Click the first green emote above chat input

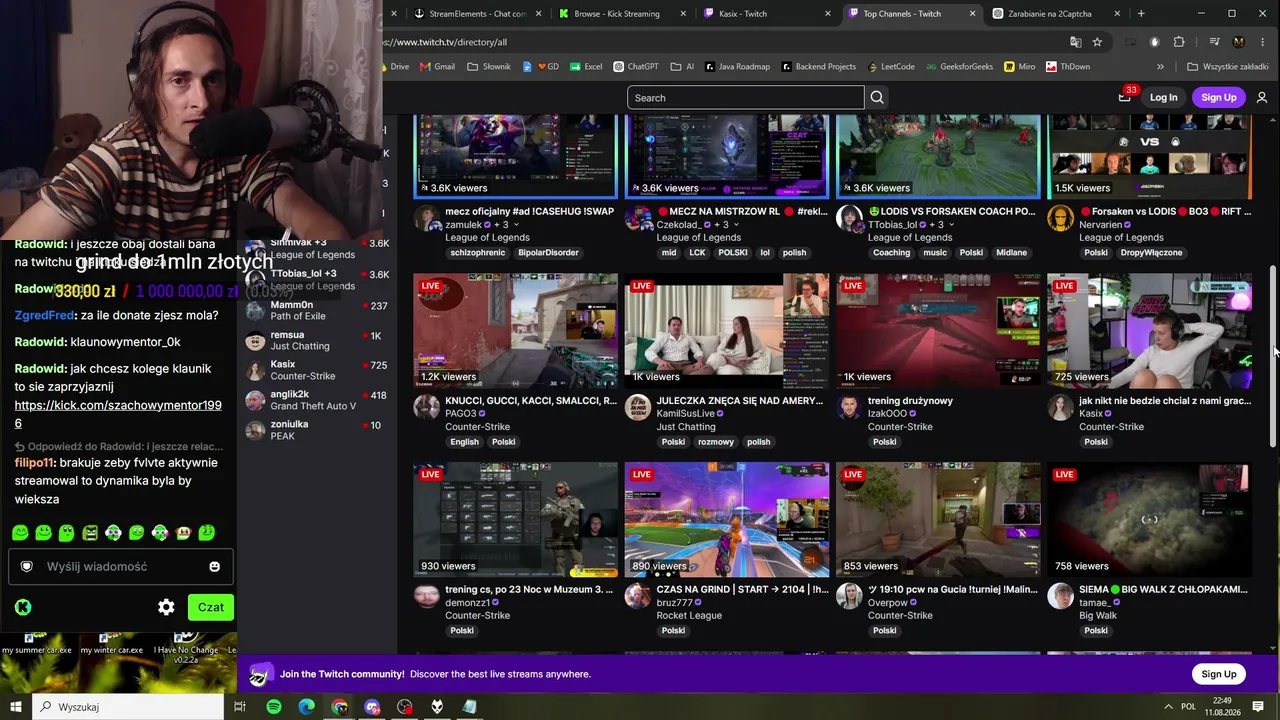tap(21, 533)
